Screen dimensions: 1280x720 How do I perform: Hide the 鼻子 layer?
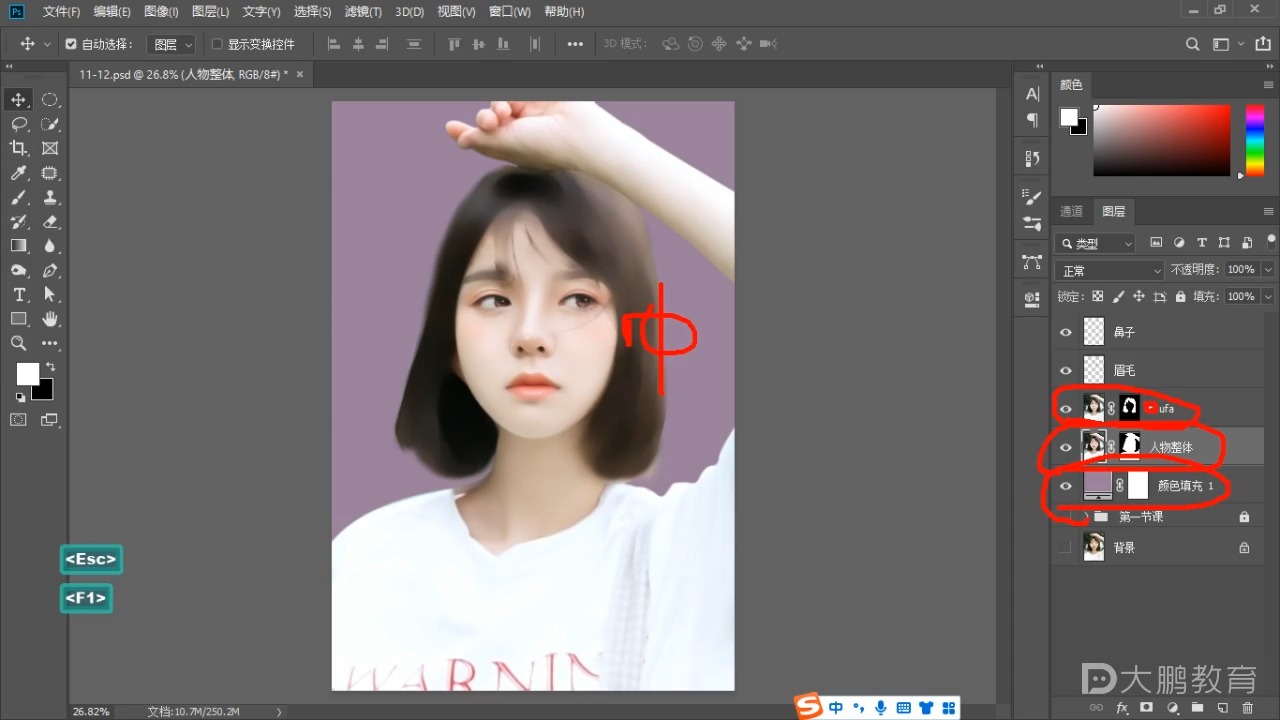tap(1065, 332)
